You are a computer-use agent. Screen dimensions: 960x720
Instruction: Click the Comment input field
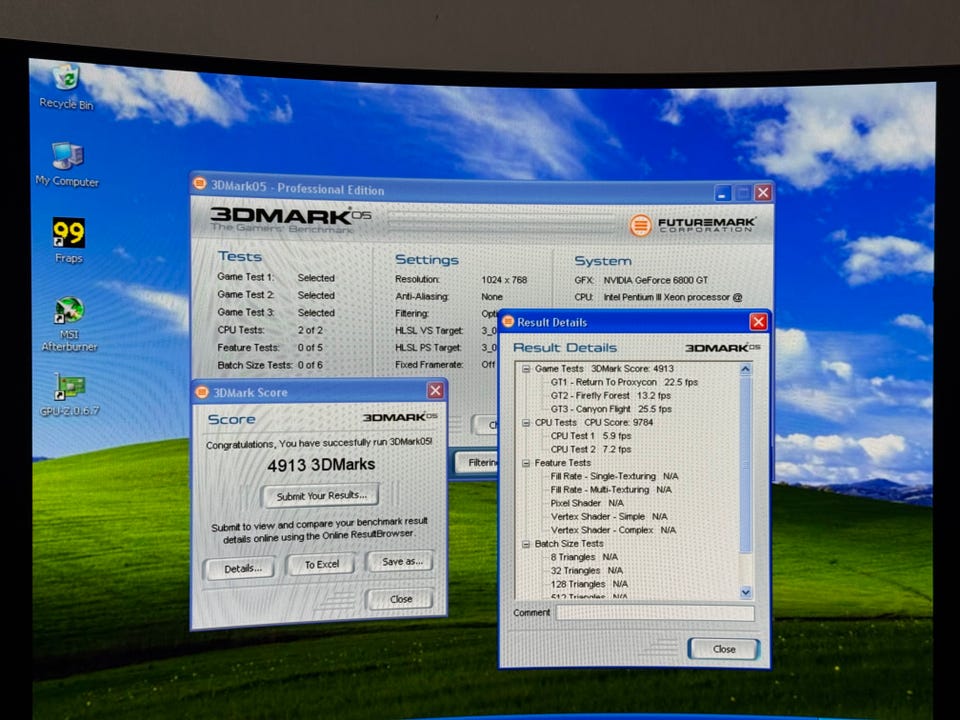654,613
